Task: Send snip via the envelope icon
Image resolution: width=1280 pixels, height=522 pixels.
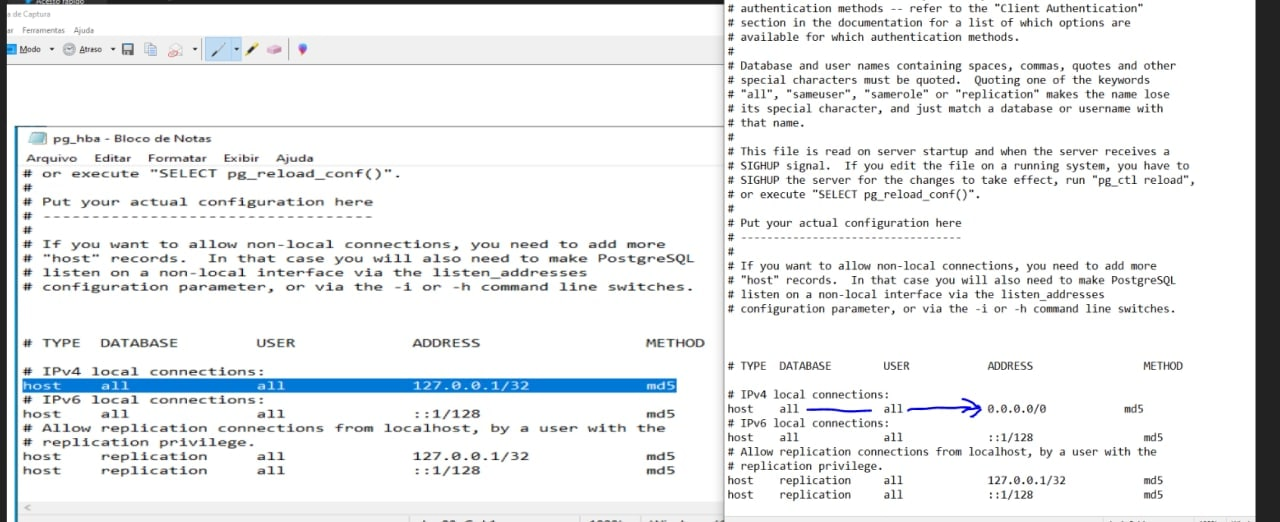Action: click(174, 49)
